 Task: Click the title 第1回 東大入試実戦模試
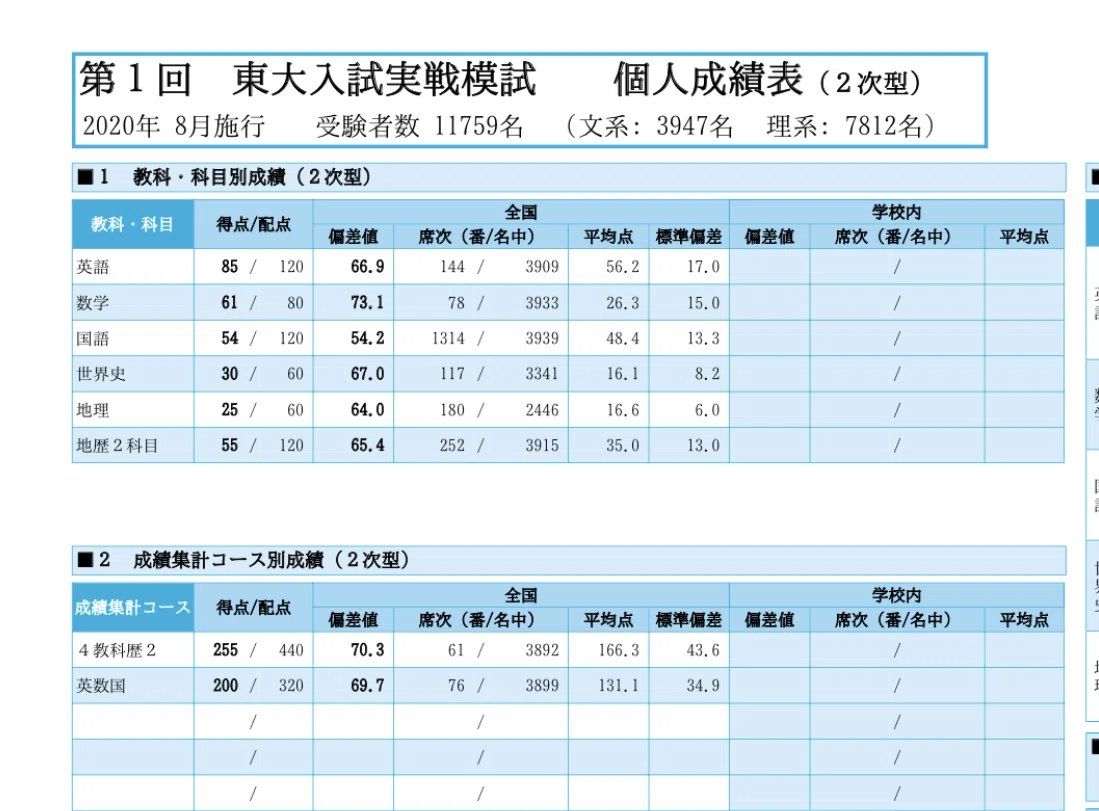pos(308,79)
